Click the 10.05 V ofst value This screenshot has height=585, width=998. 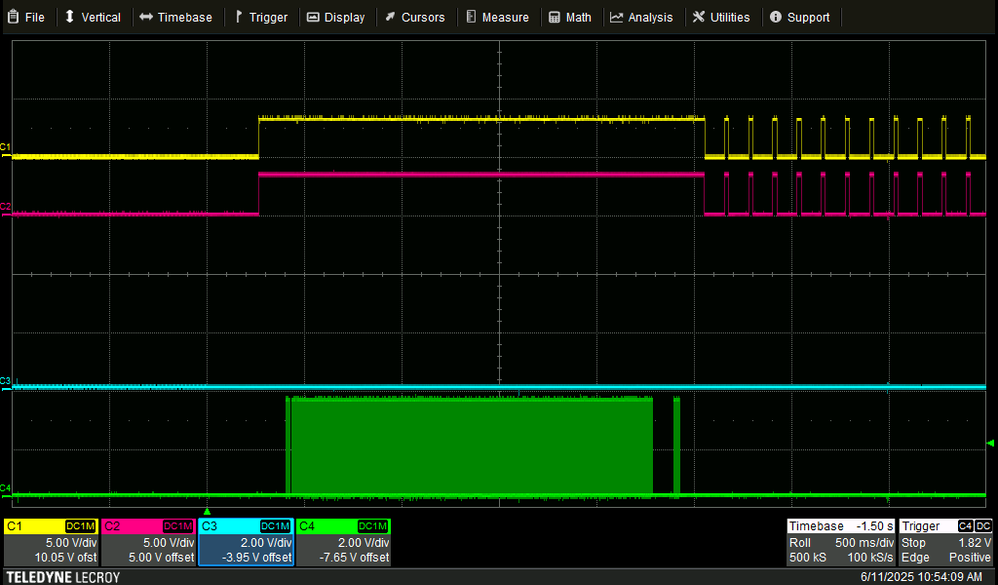tap(66, 557)
